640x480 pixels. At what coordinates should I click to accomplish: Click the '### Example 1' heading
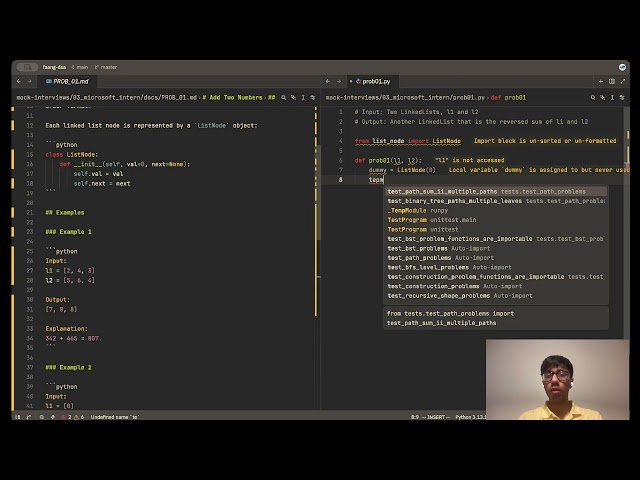coord(68,232)
